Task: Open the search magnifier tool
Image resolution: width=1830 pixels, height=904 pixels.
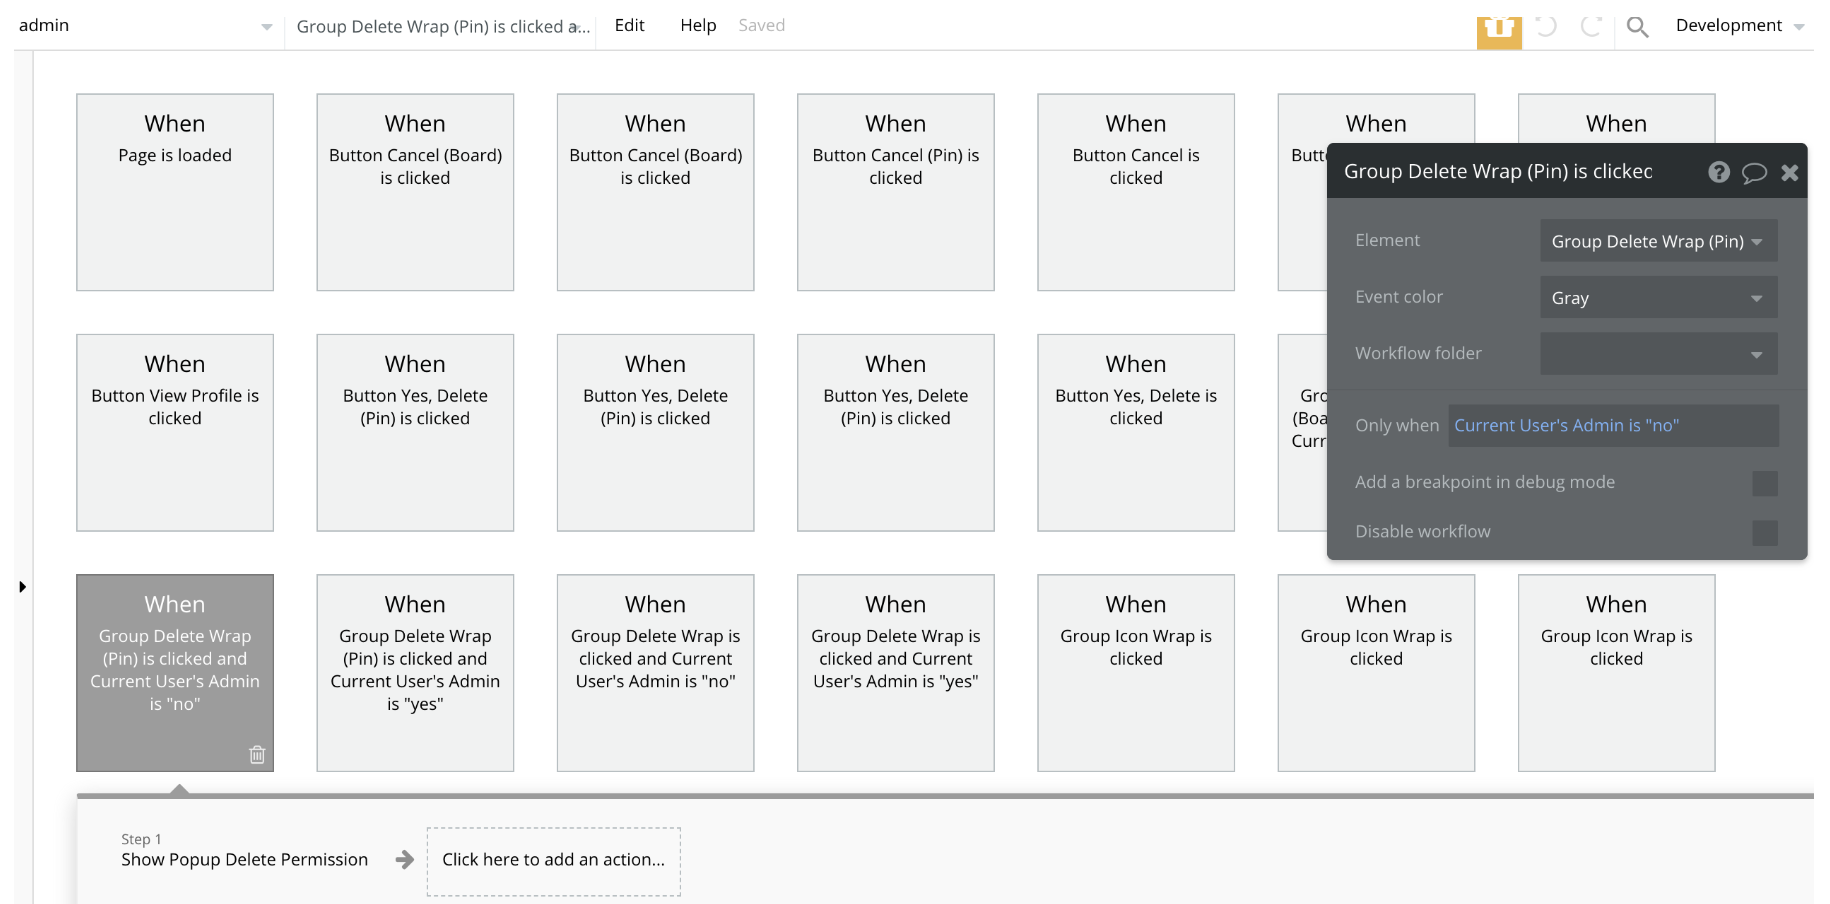Action: [1637, 27]
